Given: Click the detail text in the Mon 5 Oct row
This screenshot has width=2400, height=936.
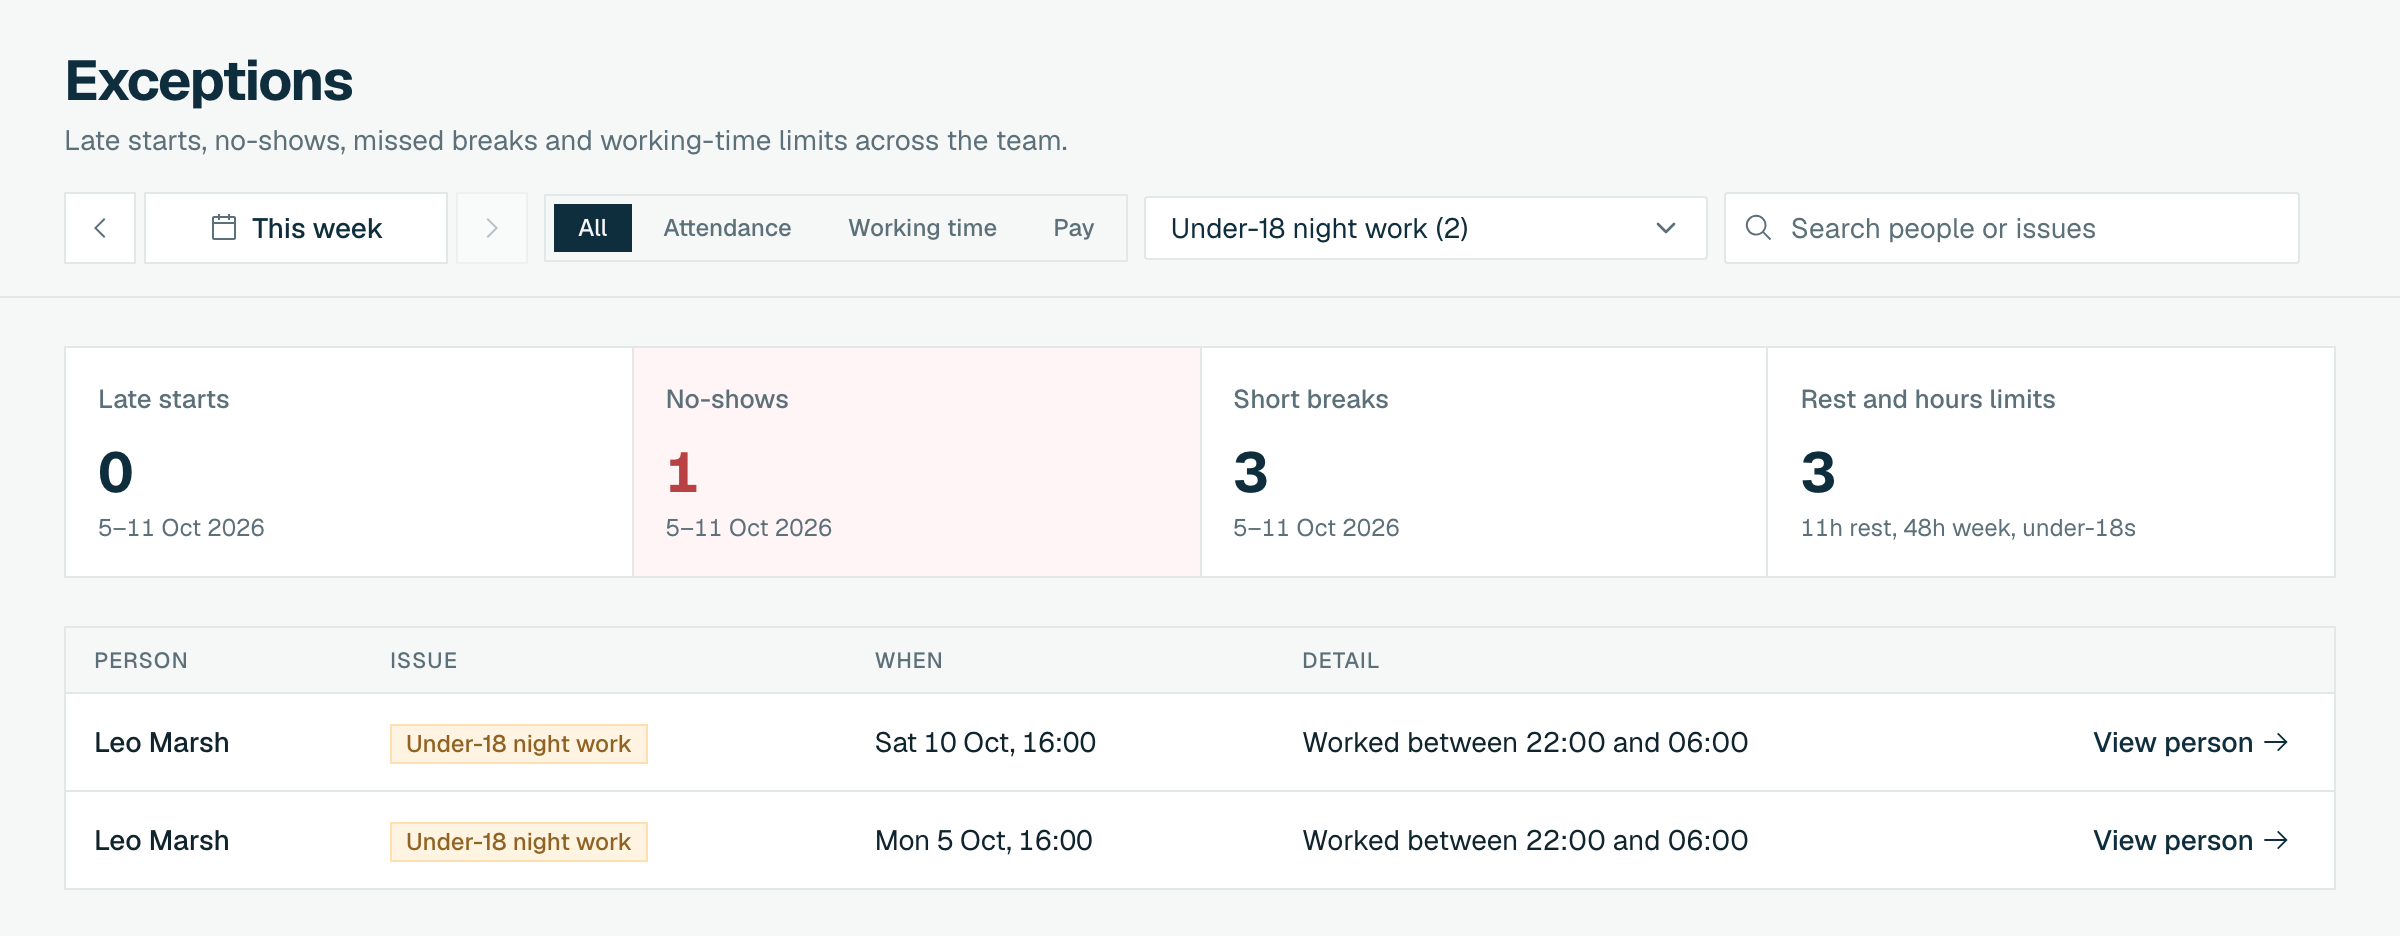Looking at the screenshot, I should point(1525,840).
